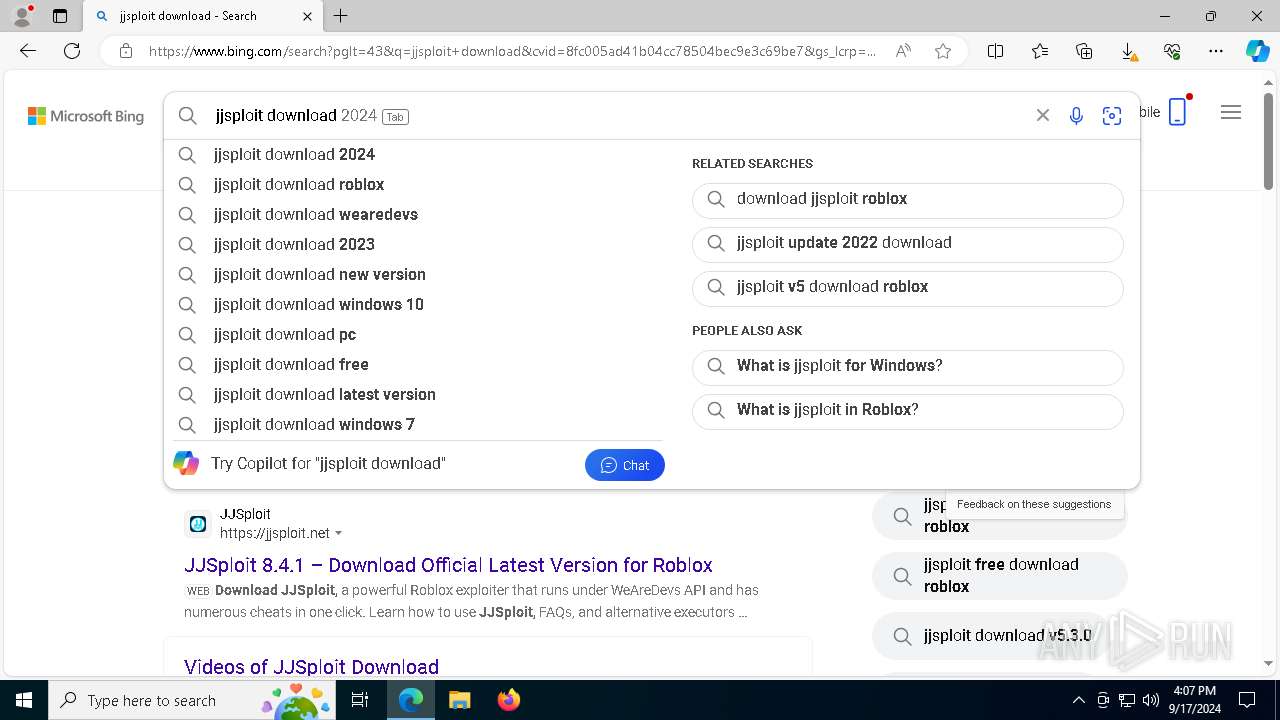The height and width of the screenshot is (720, 1280).
Task: Expand jjsploit.net result dropdown arrow
Action: [x=338, y=533]
